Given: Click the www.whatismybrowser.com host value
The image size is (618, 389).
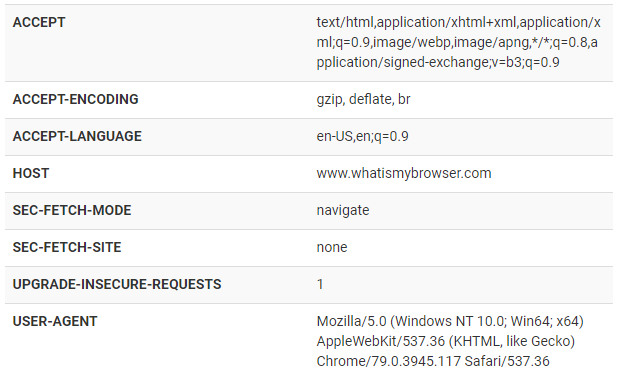Looking at the screenshot, I should tap(404, 173).
